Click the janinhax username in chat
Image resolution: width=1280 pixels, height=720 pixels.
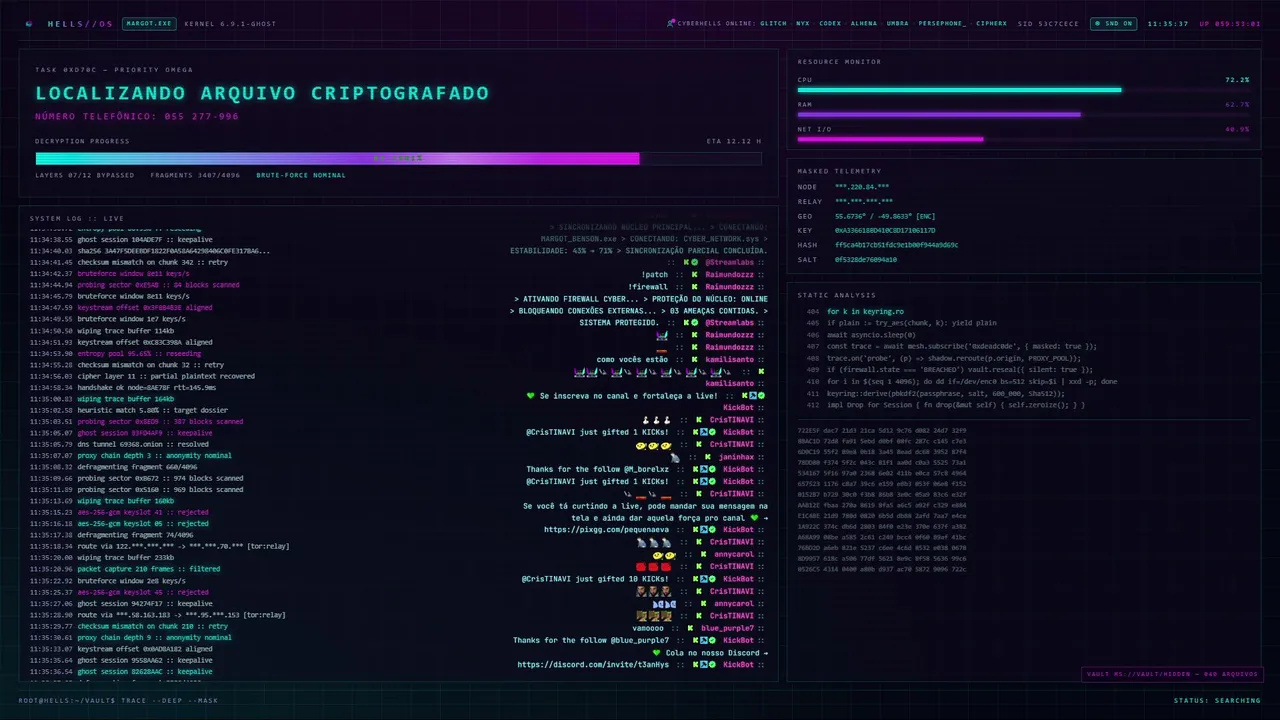(736, 457)
